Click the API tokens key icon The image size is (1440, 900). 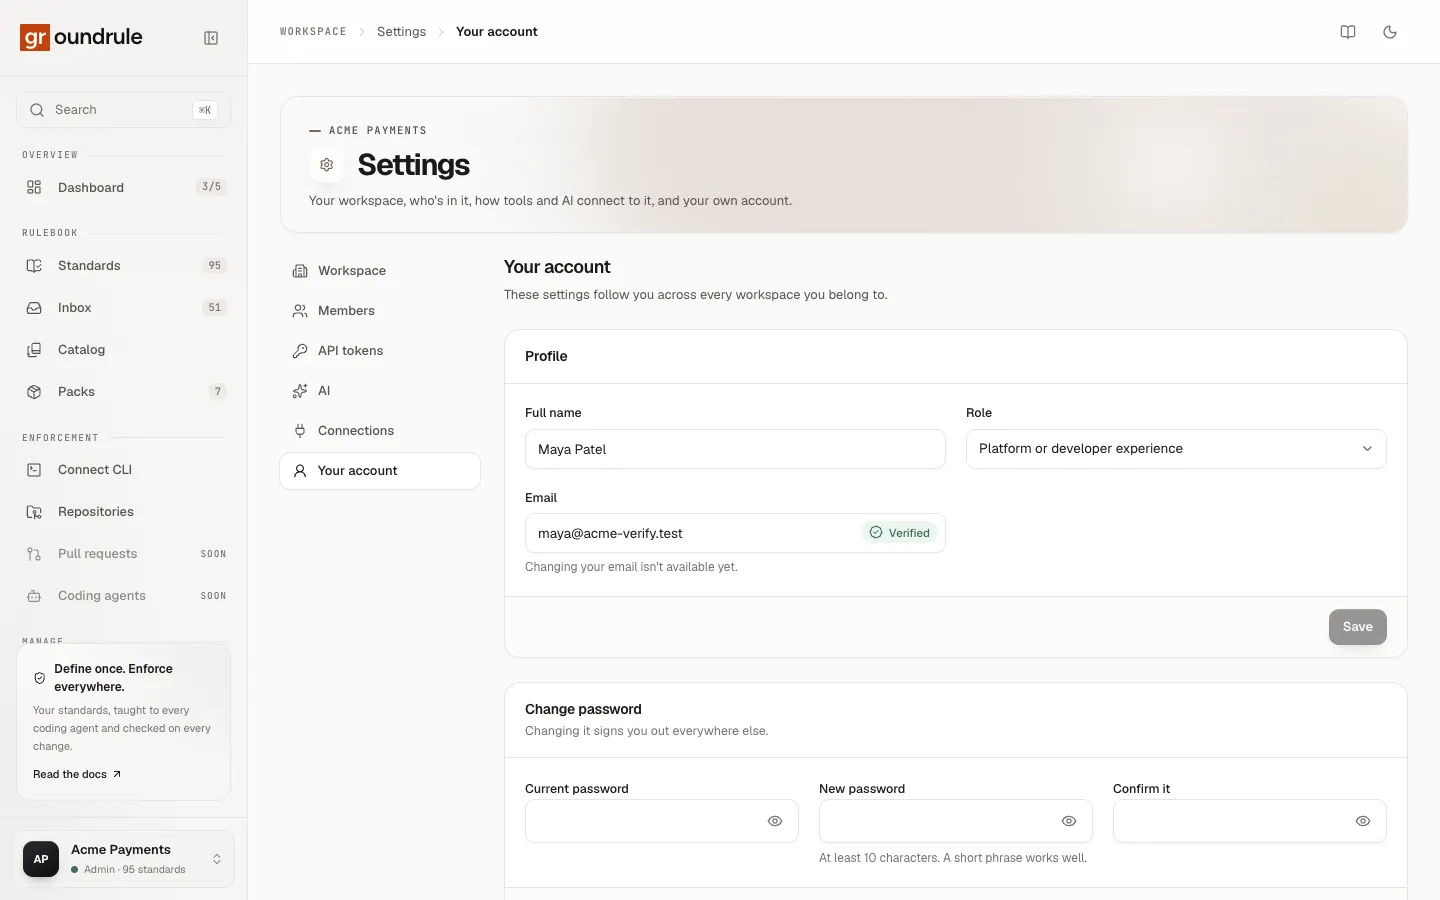click(300, 351)
